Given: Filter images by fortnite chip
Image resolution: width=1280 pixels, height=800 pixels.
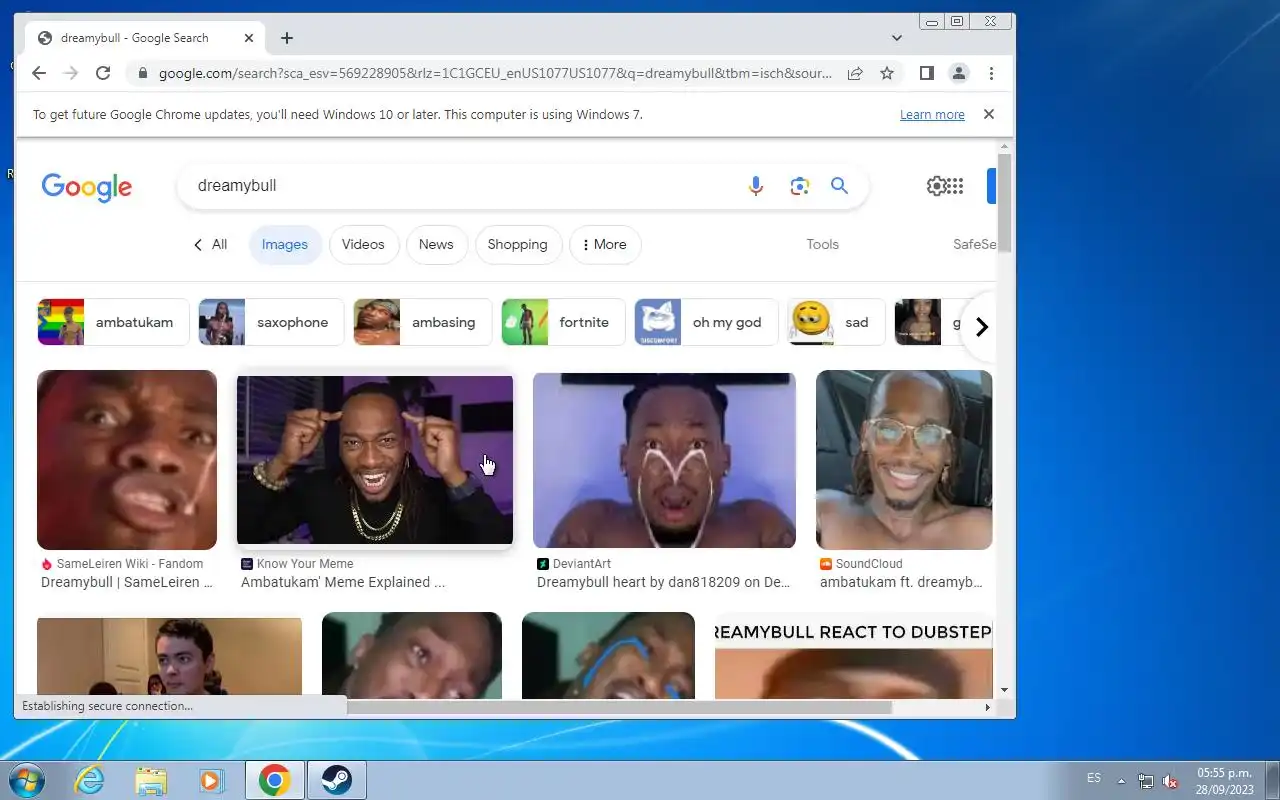Looking at the screenshot, I should click(x=563, y=322).
